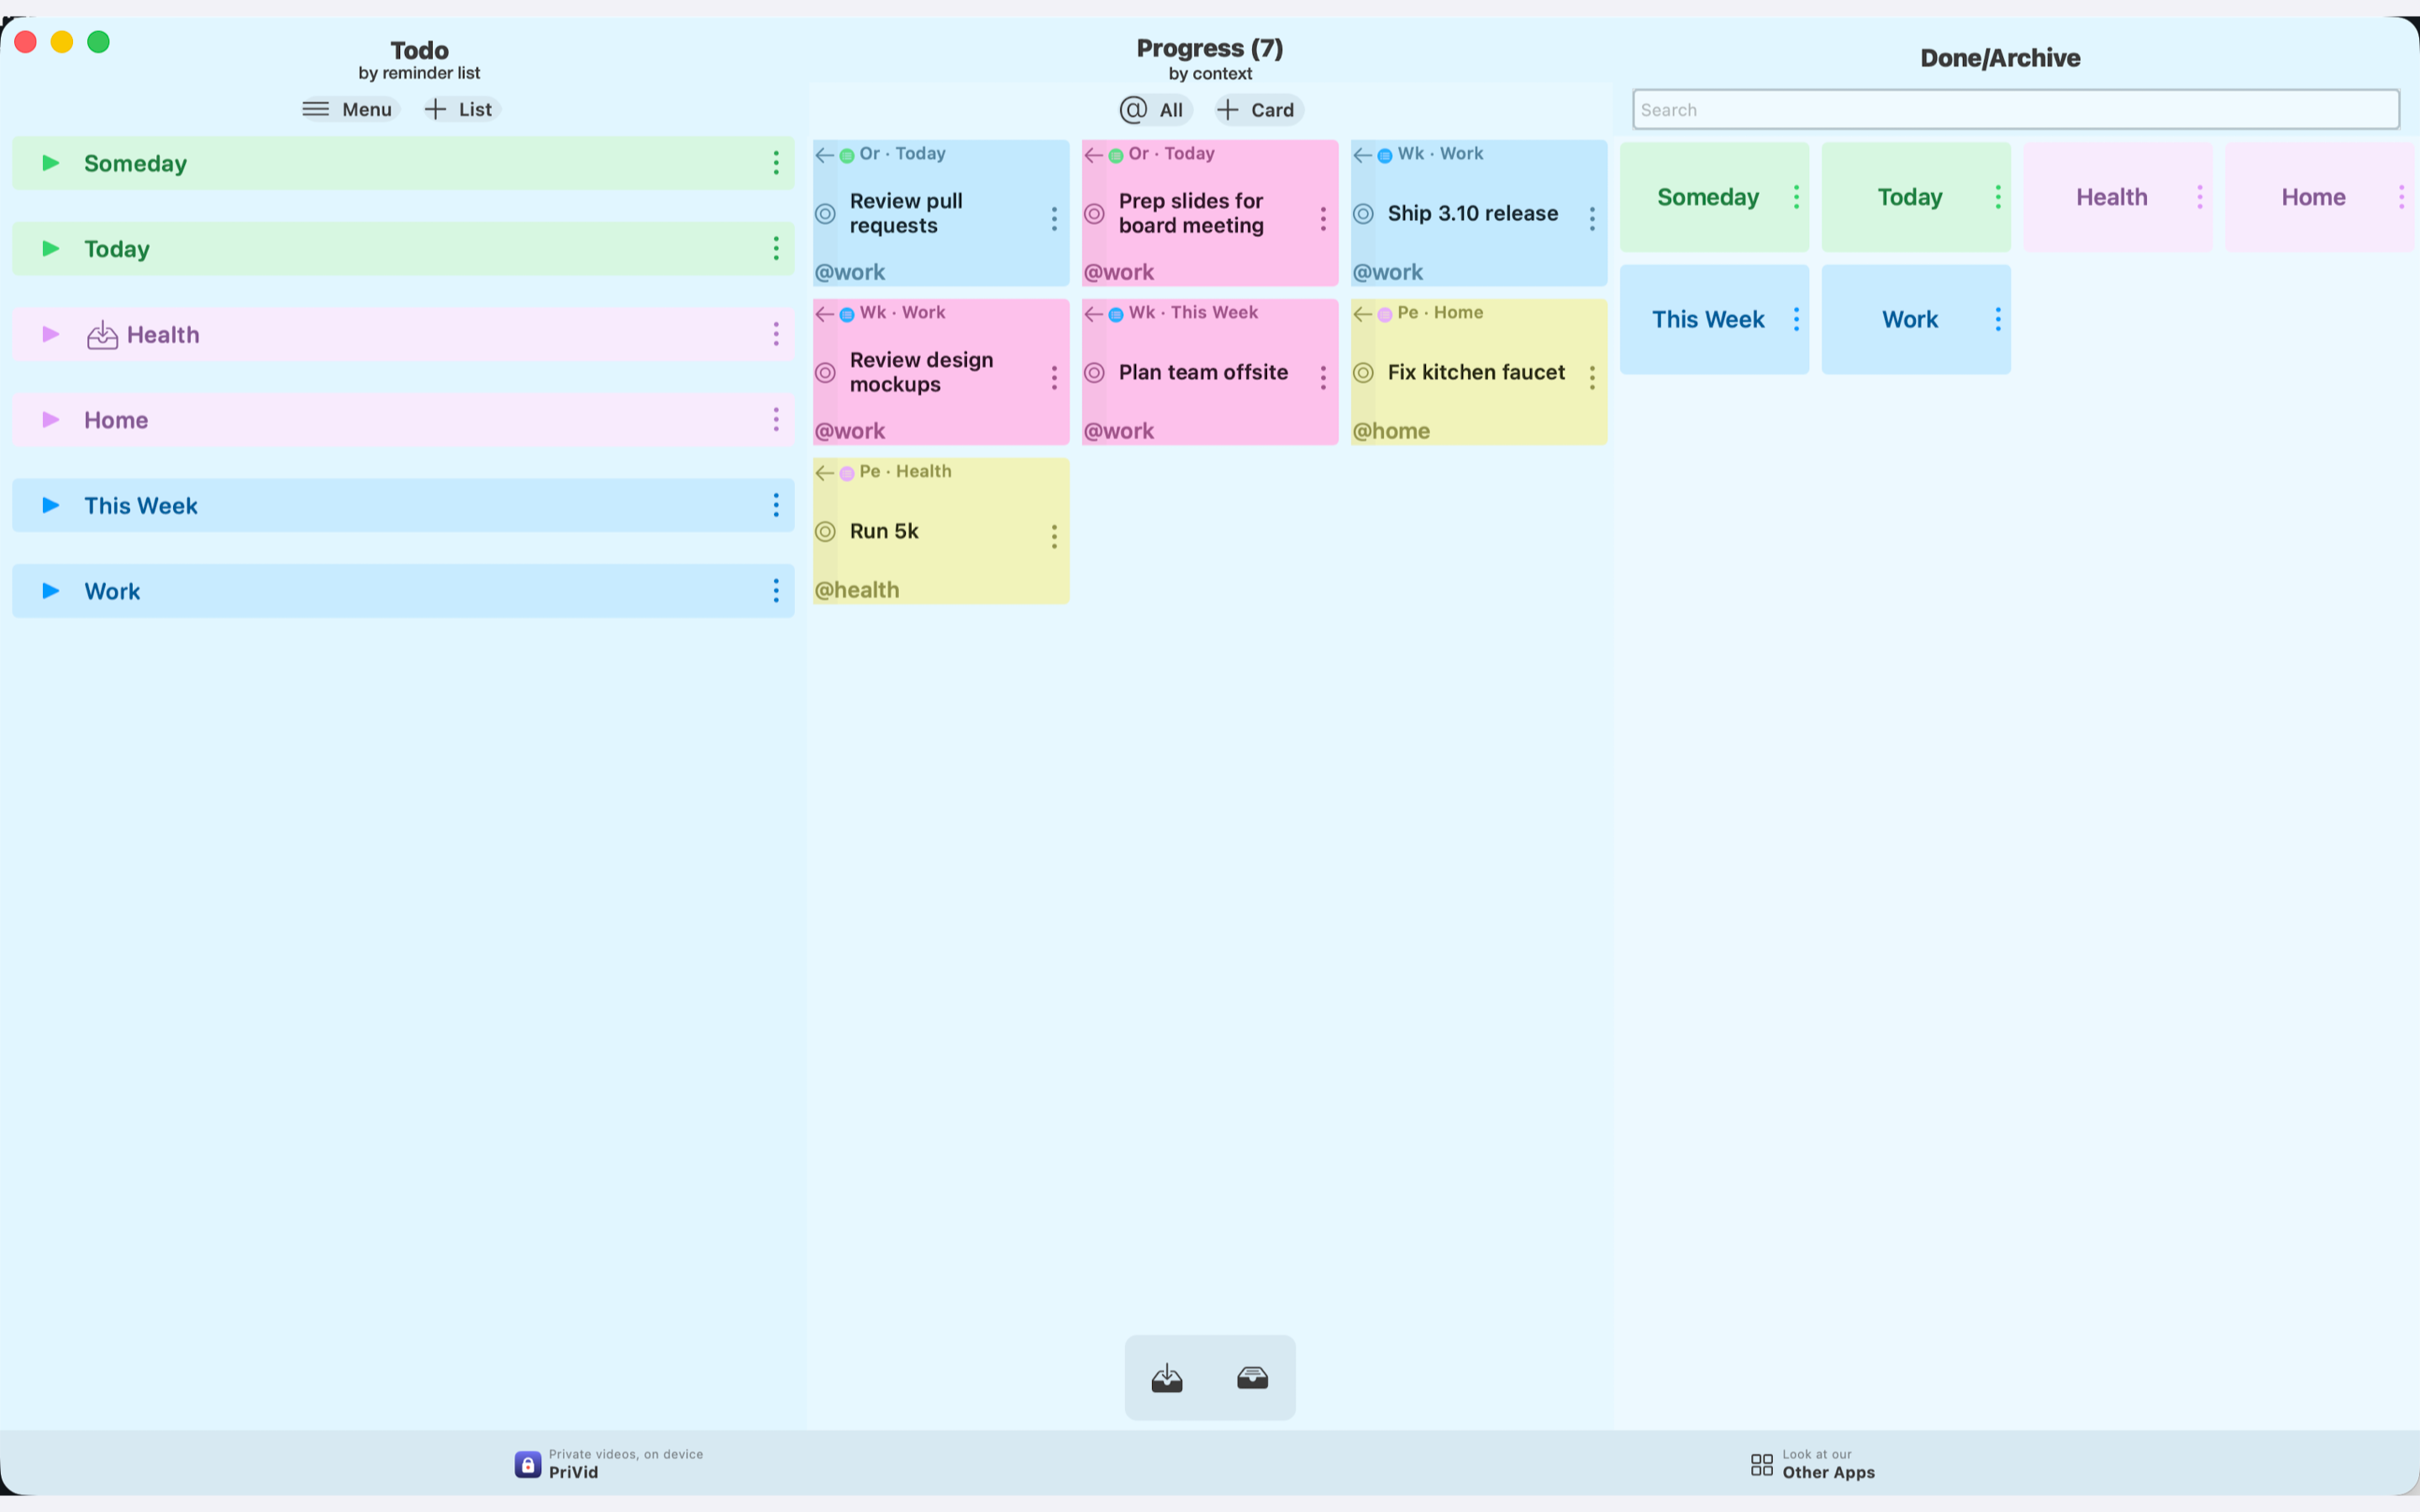This screenshot has width=2420, height=1512.
Task: Open the PriVid app icon link
Action: pyautogui.click(x=528, y=1464)
